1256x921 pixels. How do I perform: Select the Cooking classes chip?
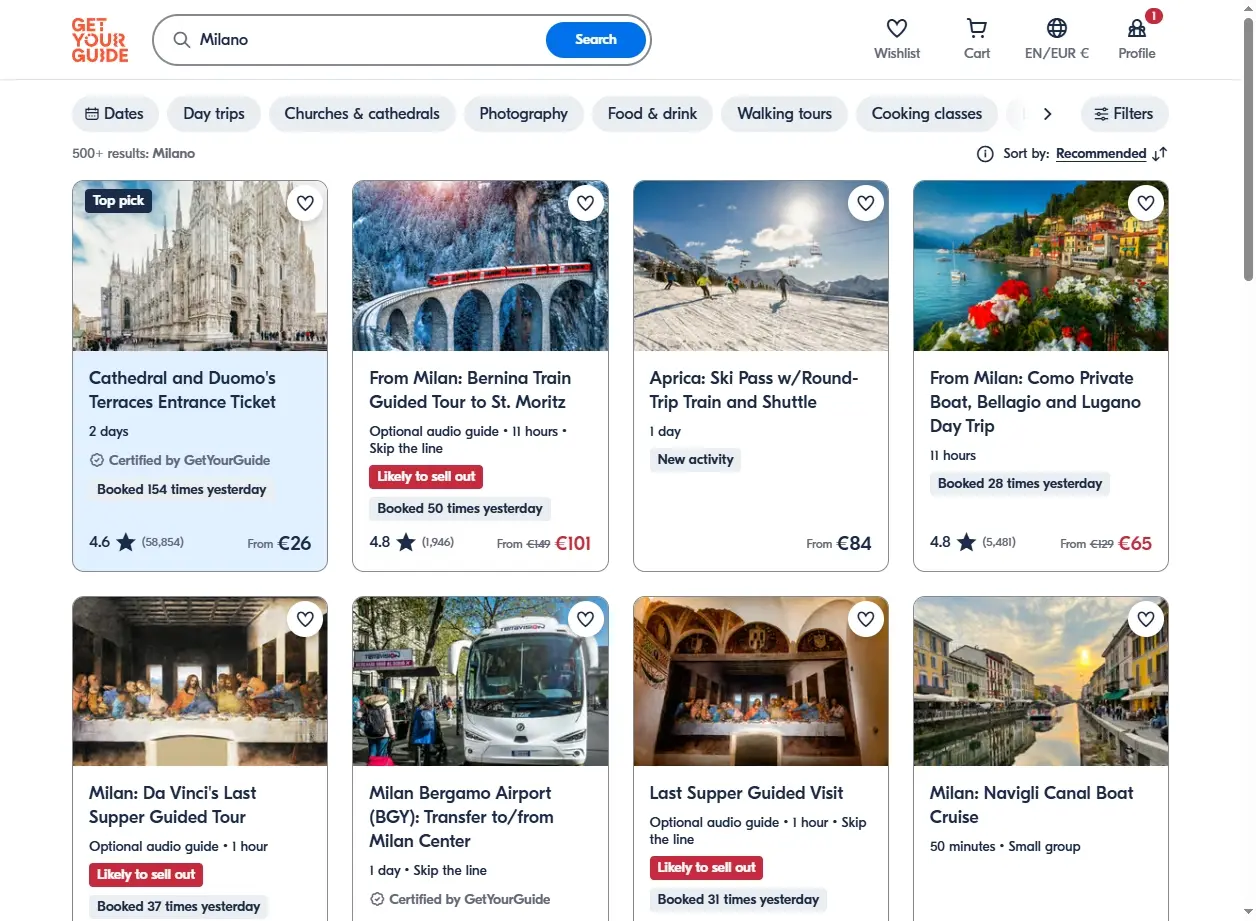(x=926, y=114)
